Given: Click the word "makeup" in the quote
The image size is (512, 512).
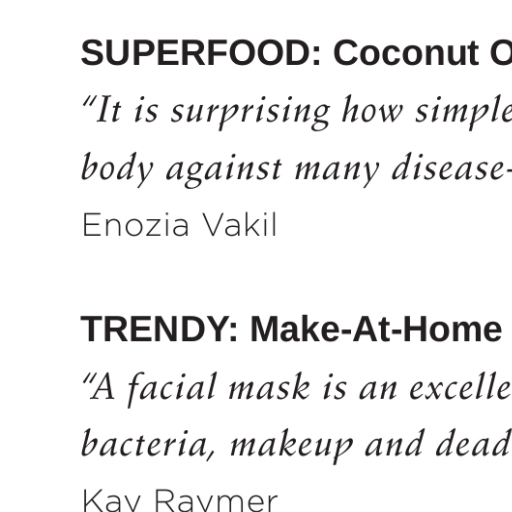Looking at the screenshot, I should tap(291, 447).
